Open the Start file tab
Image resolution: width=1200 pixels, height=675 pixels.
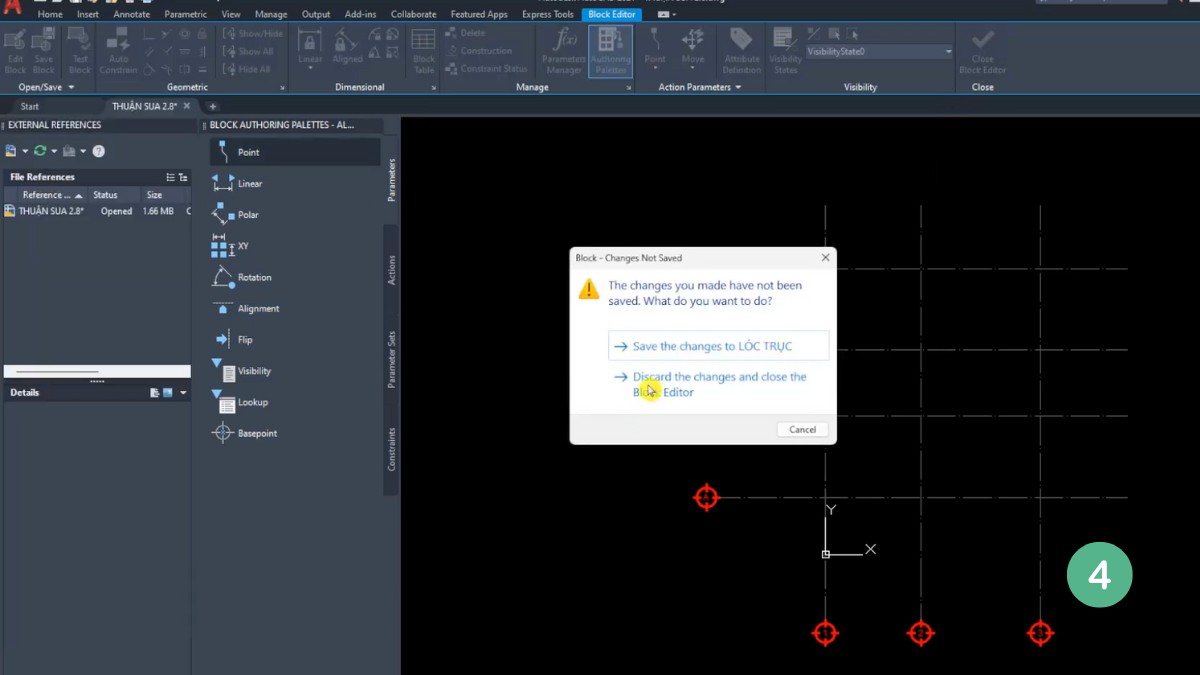[30, 106]
